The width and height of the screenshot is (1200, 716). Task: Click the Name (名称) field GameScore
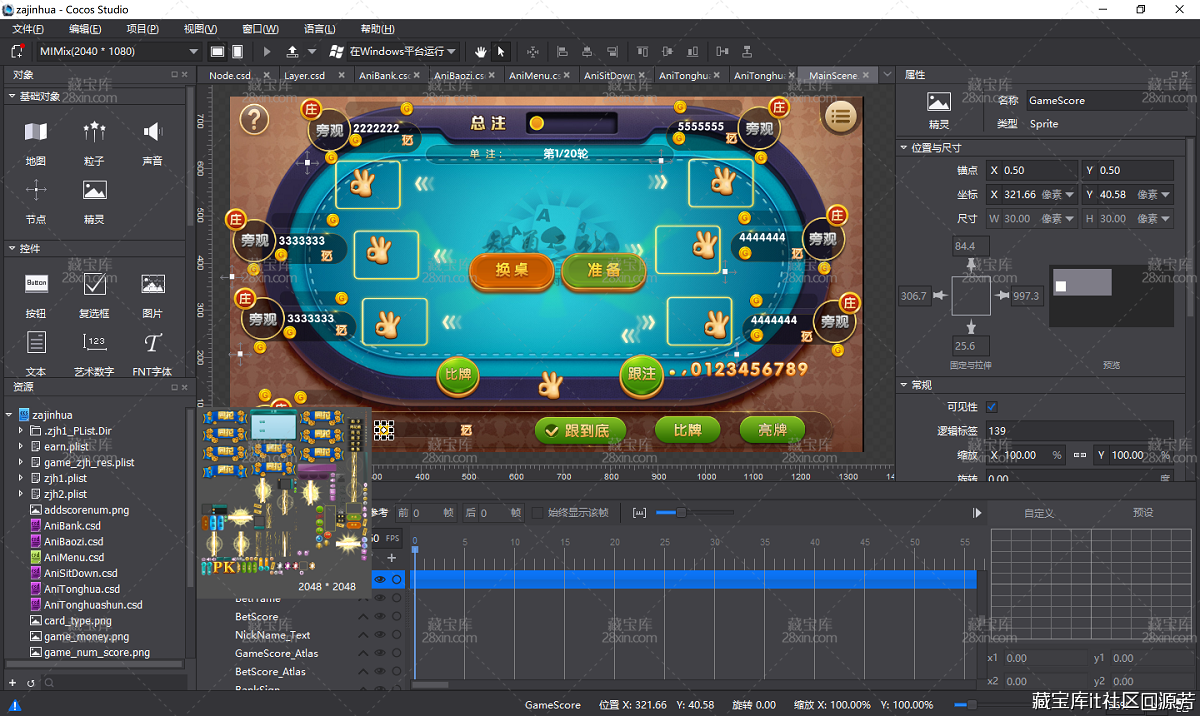(x=1107, y=100)
